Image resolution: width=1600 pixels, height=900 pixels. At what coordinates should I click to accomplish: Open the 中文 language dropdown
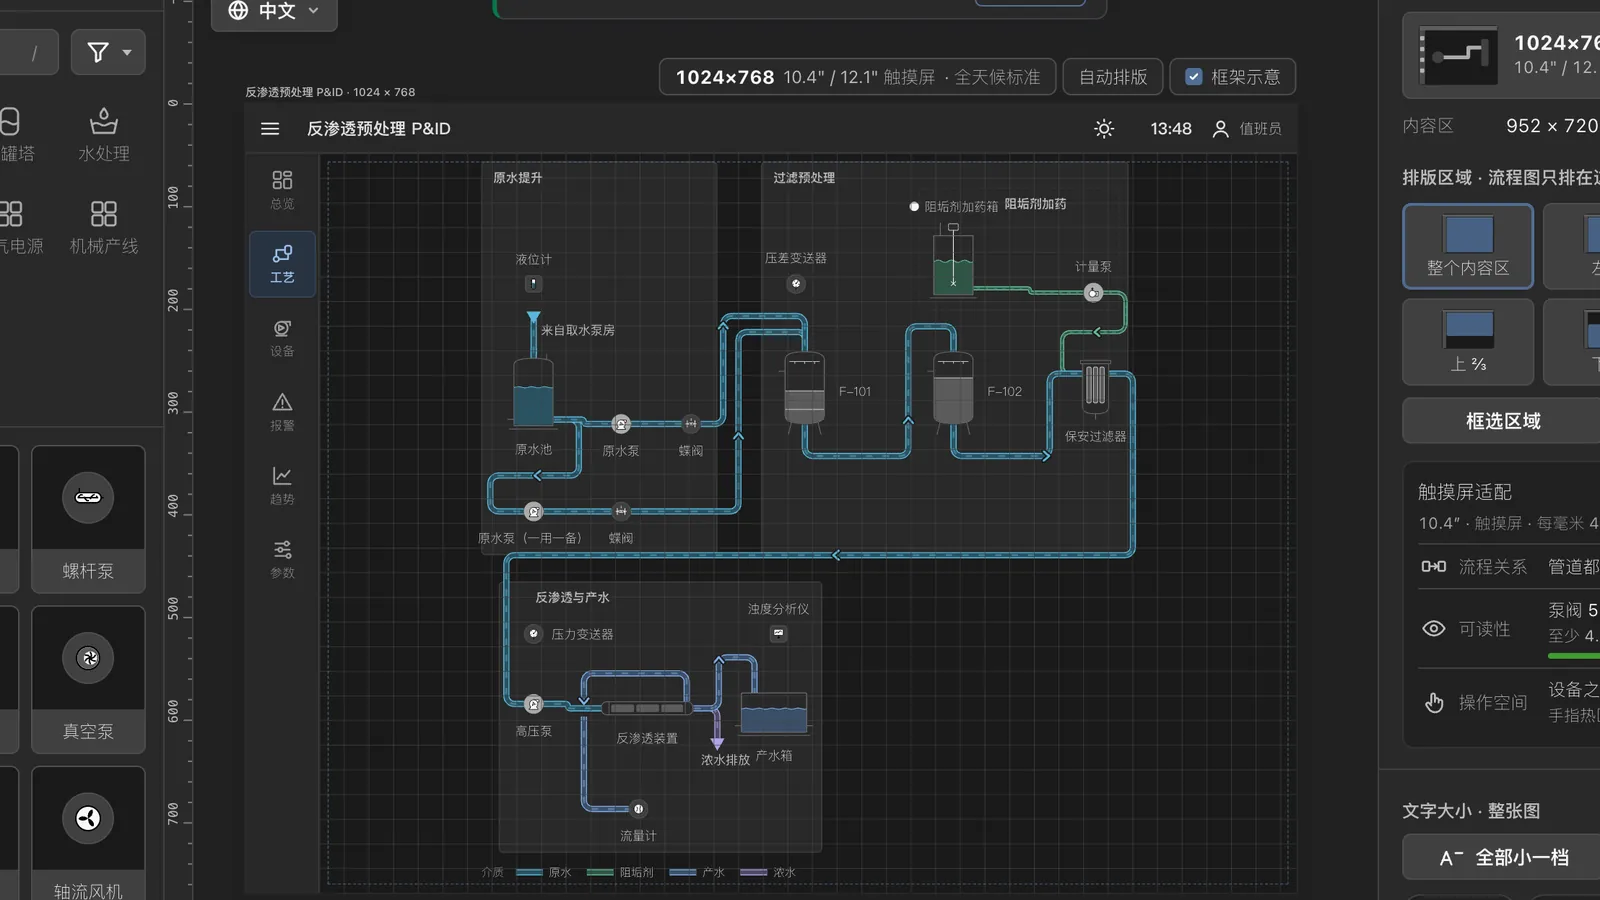(274, 12)
